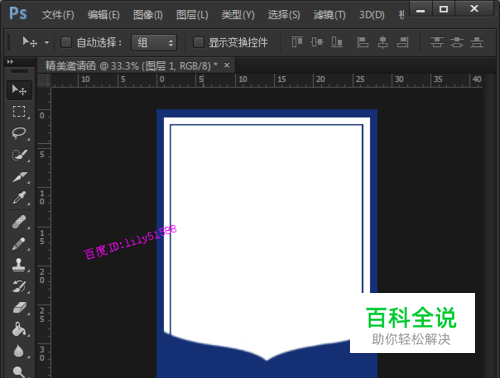Select the Eraser tool
500x378 pixels.
click(19, 308)
